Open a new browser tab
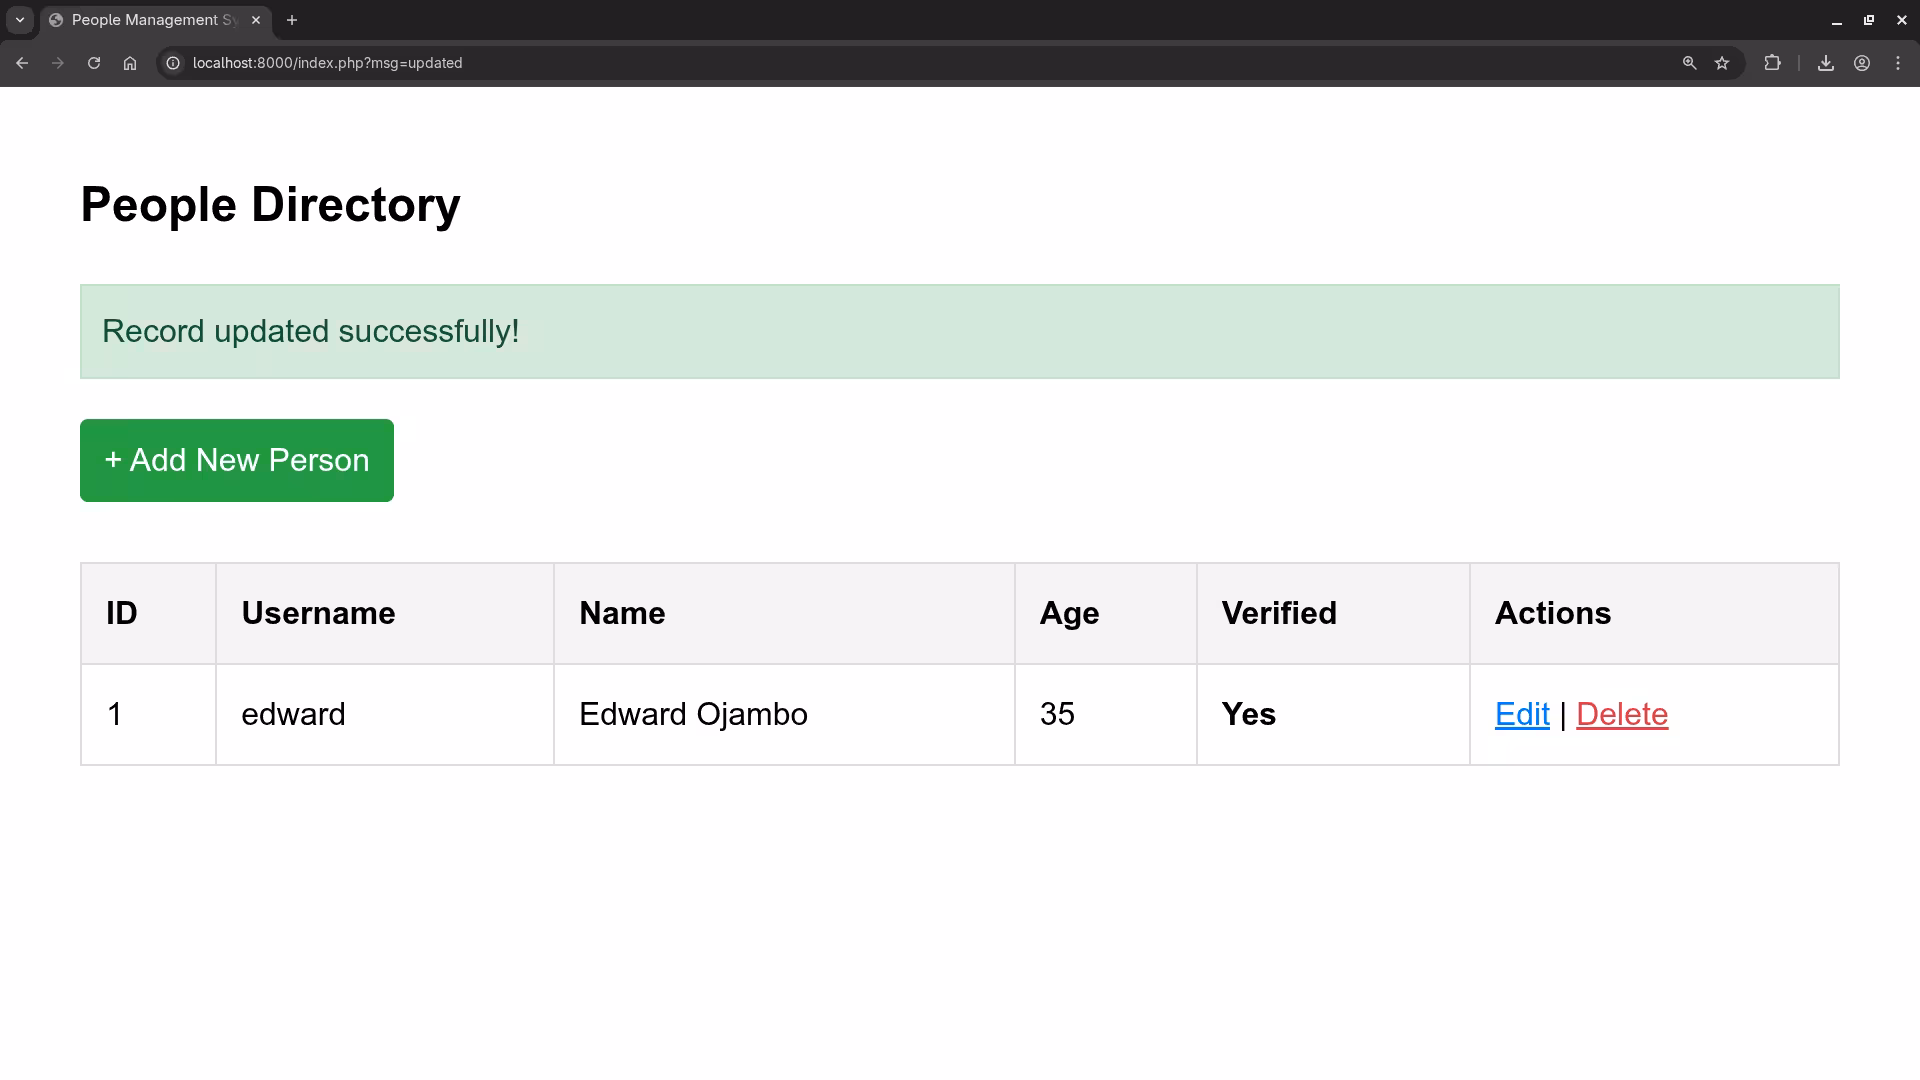 click(292, 20)
